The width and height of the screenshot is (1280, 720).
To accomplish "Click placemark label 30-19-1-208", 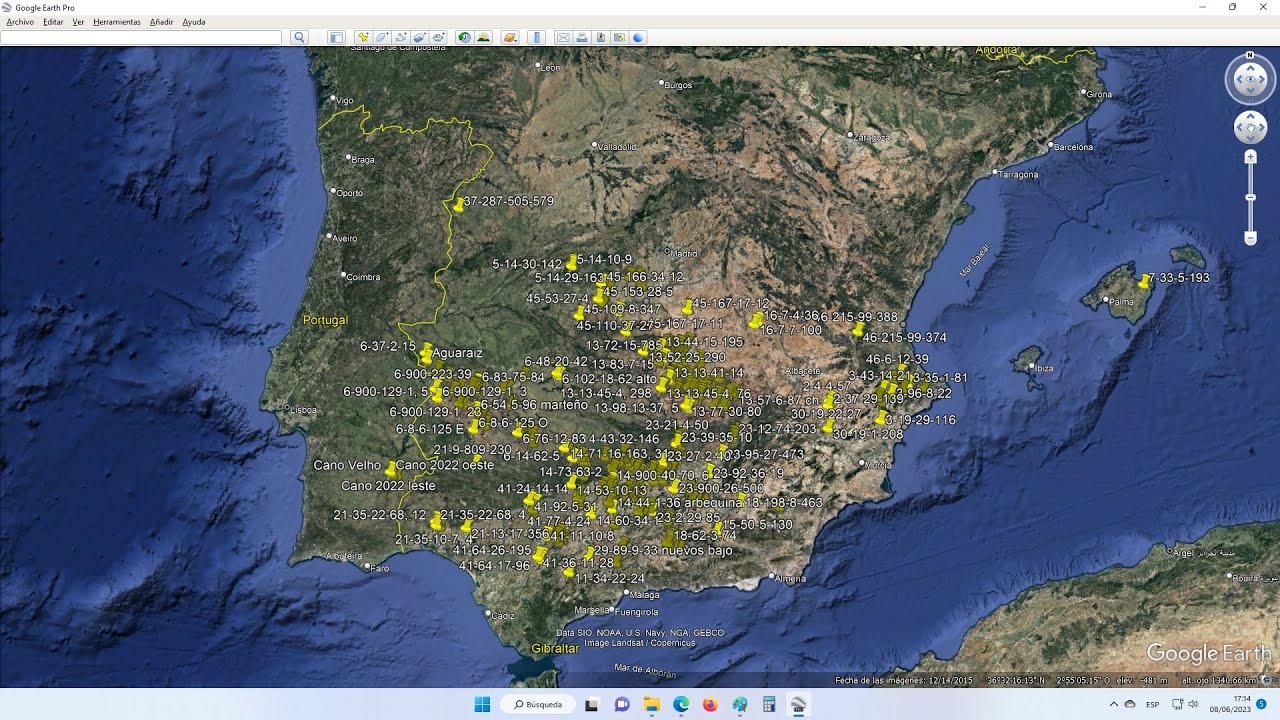I will 868,434.
